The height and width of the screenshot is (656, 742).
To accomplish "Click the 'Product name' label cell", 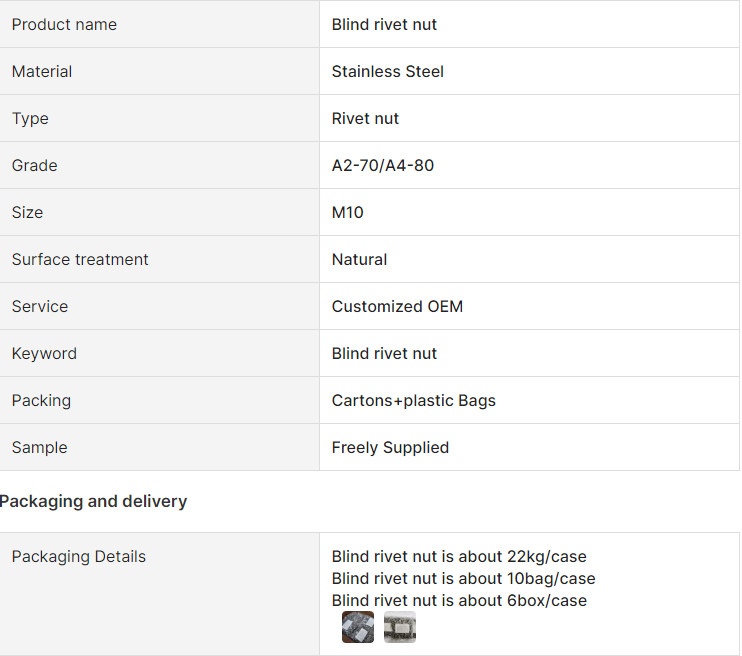I will click(x=64, y=24).
